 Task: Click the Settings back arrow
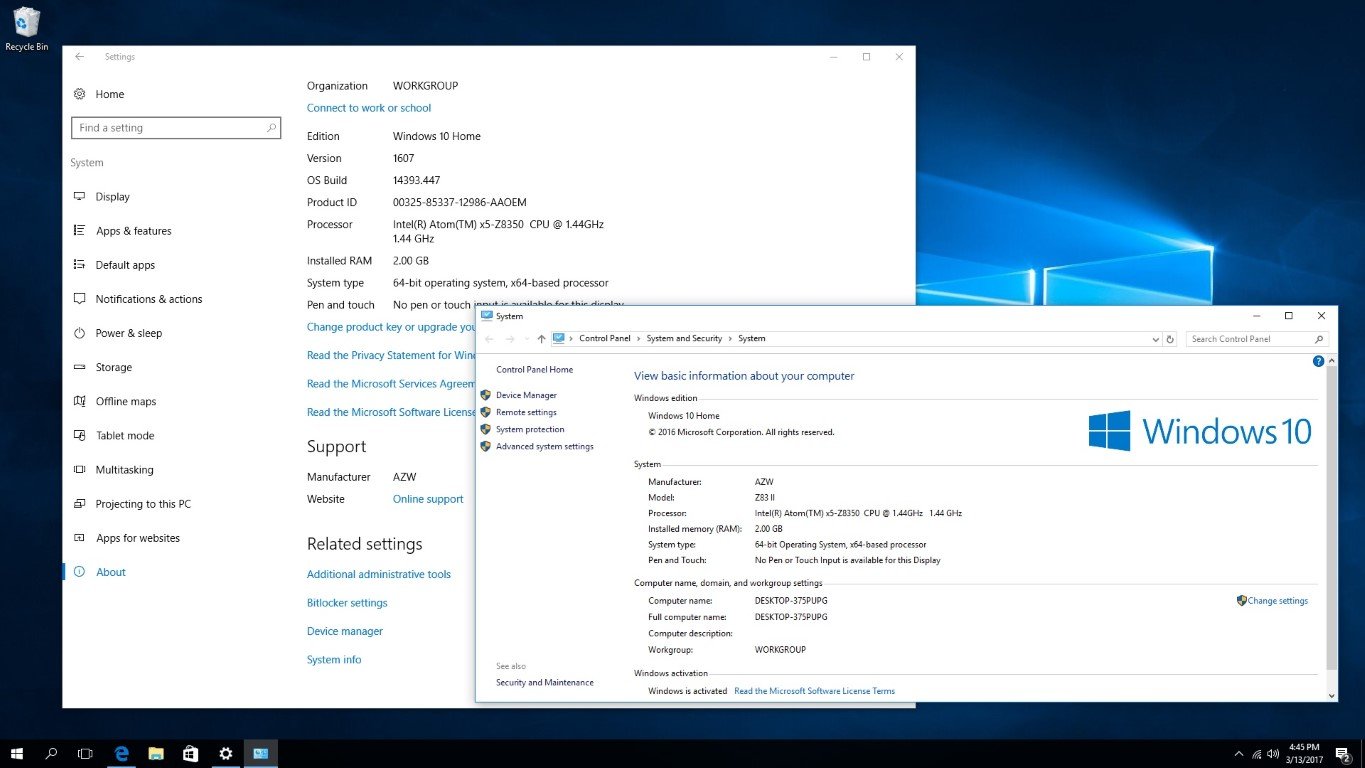80,57
